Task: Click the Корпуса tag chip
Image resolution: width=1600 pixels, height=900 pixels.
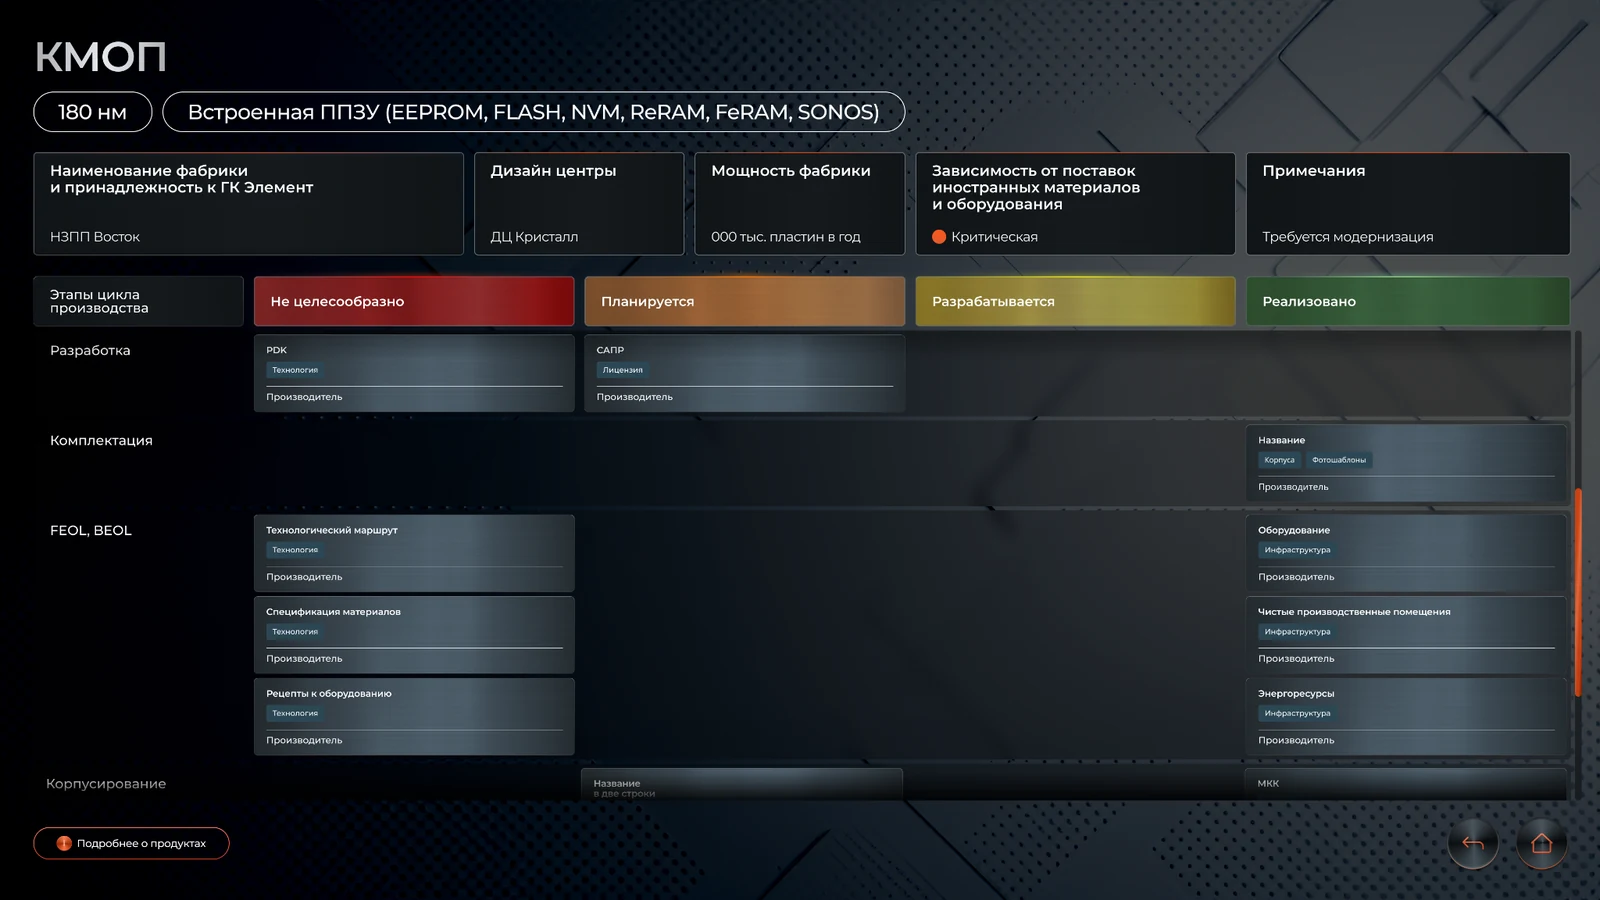Action: click(x=1279, y=460)
